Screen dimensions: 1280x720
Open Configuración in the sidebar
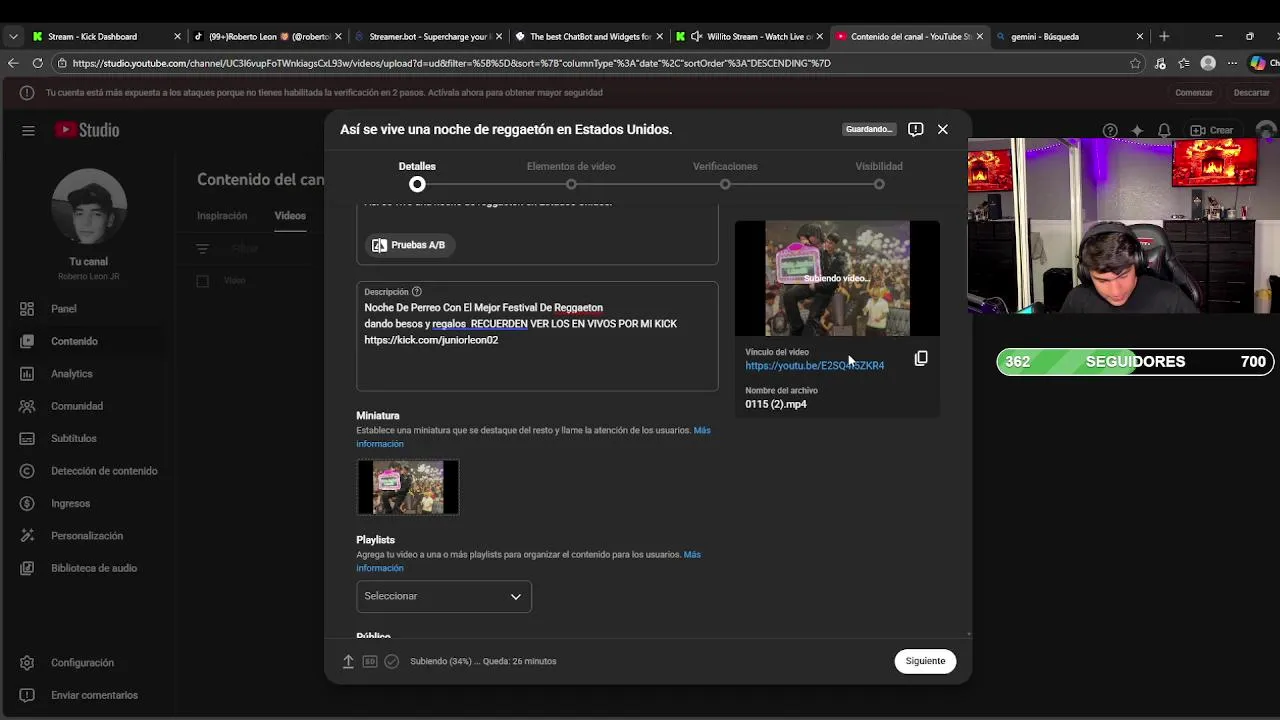[x=82, y=663]
